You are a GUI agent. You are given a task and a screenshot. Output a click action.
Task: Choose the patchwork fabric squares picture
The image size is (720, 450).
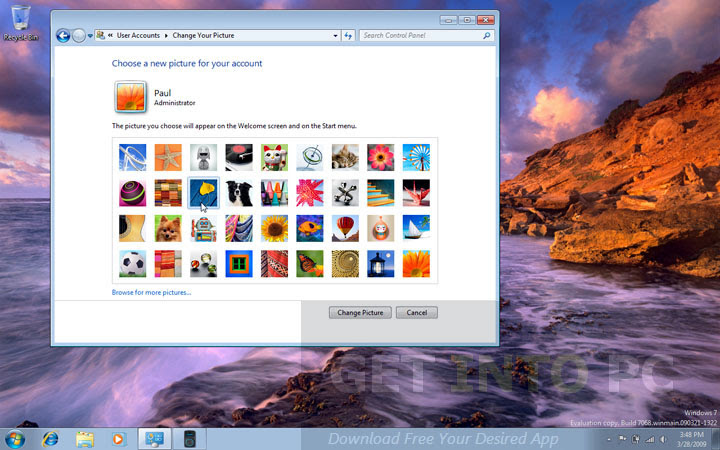click(168, 193)
